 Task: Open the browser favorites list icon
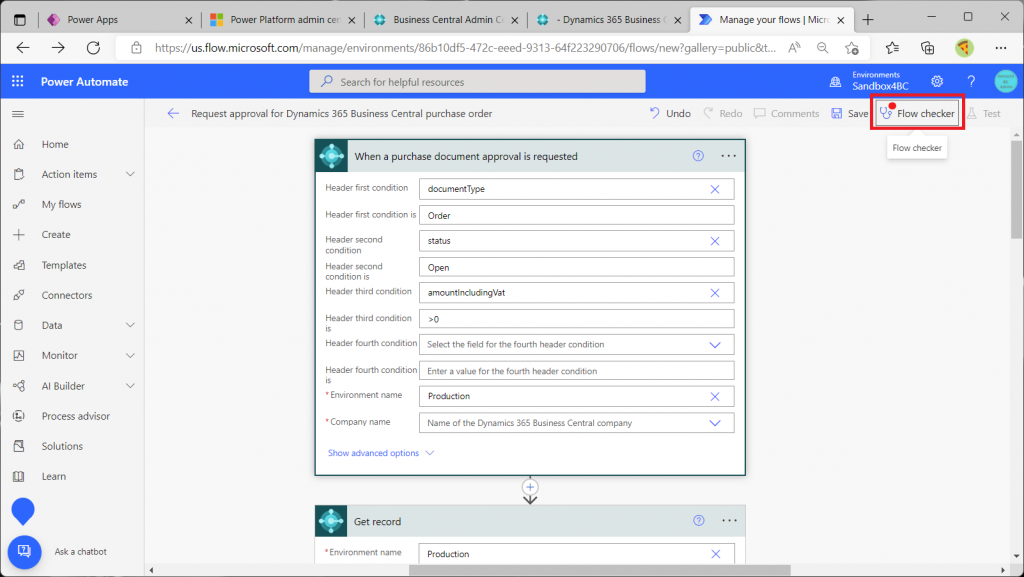[x=892, y=48]
